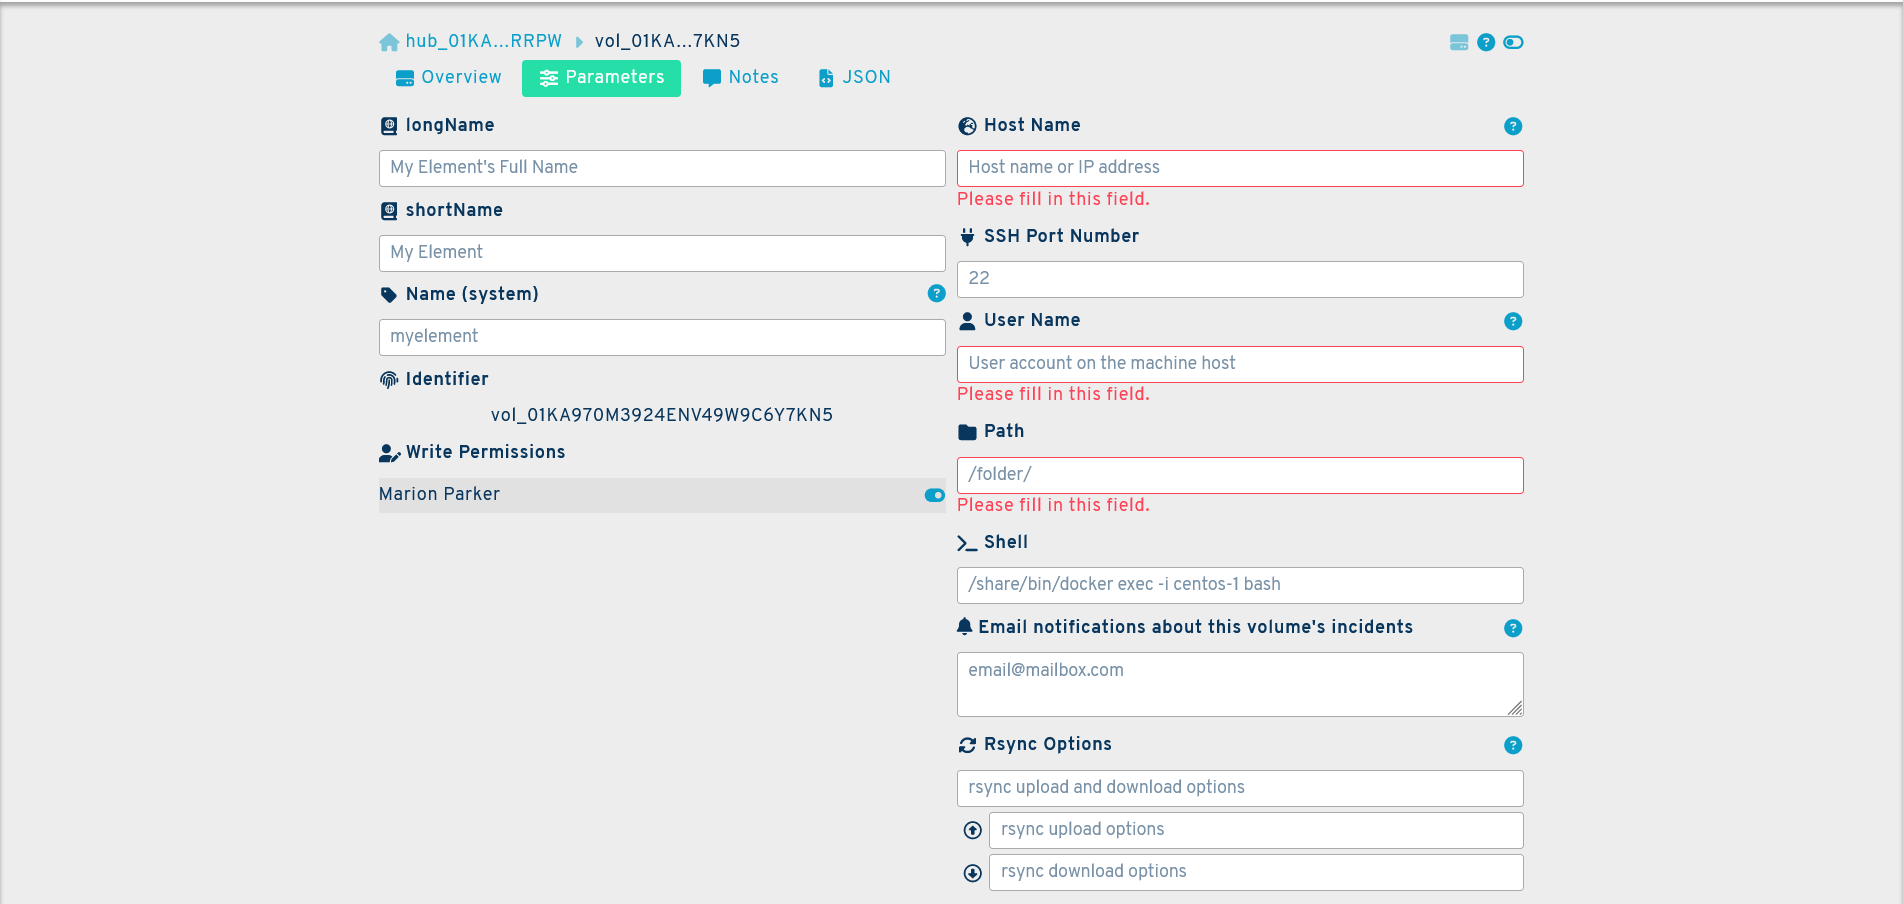Select the Parameters tab
Screen dimensions: 1903x904
[x=601, y=78]
